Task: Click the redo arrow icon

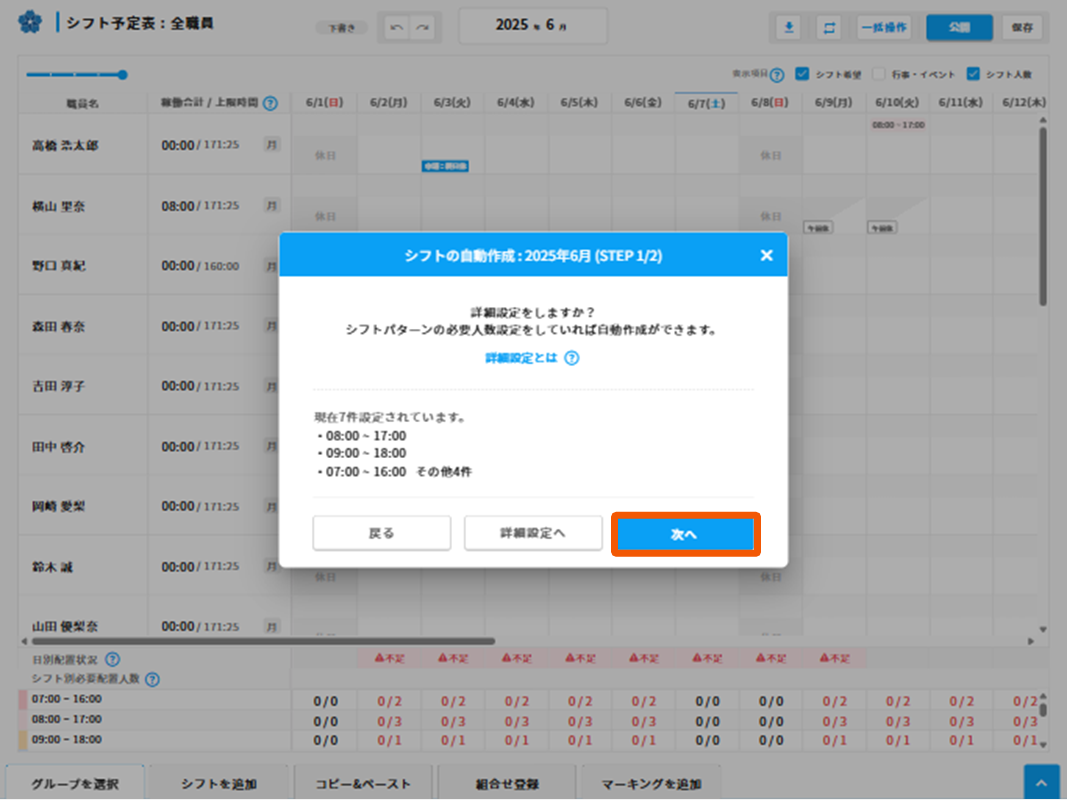Action: tap(422, 27)
